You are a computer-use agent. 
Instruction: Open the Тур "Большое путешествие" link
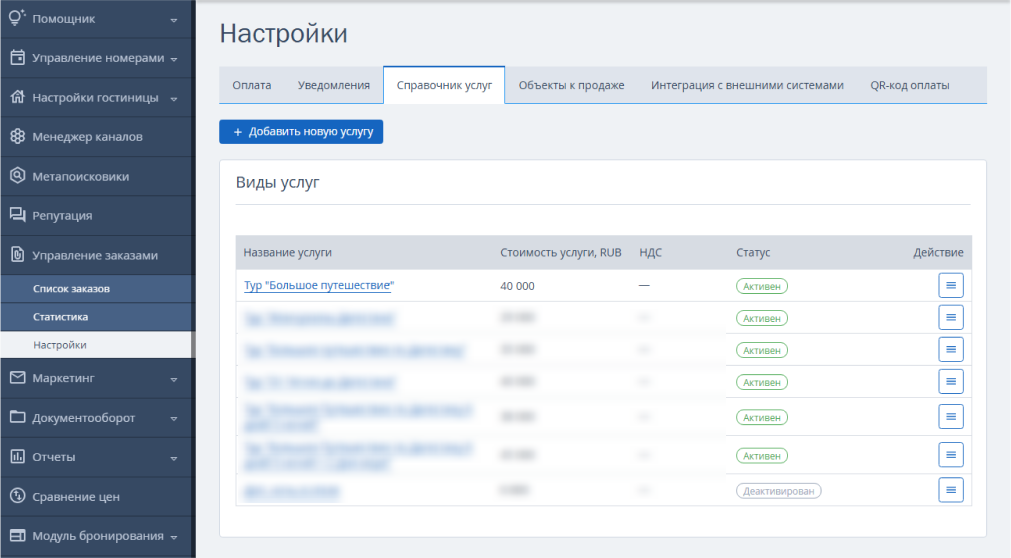click(x=319, y=285)
